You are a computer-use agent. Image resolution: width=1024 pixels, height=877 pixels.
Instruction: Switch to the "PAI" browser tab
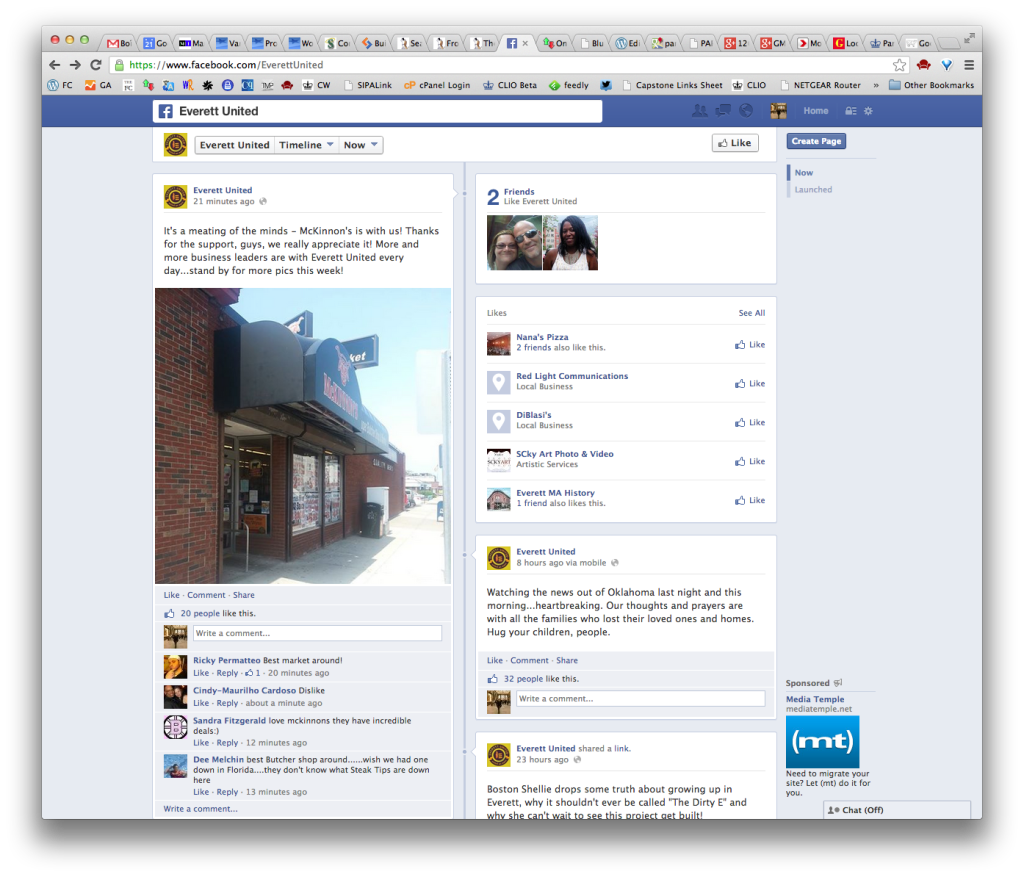coord(701,43)
